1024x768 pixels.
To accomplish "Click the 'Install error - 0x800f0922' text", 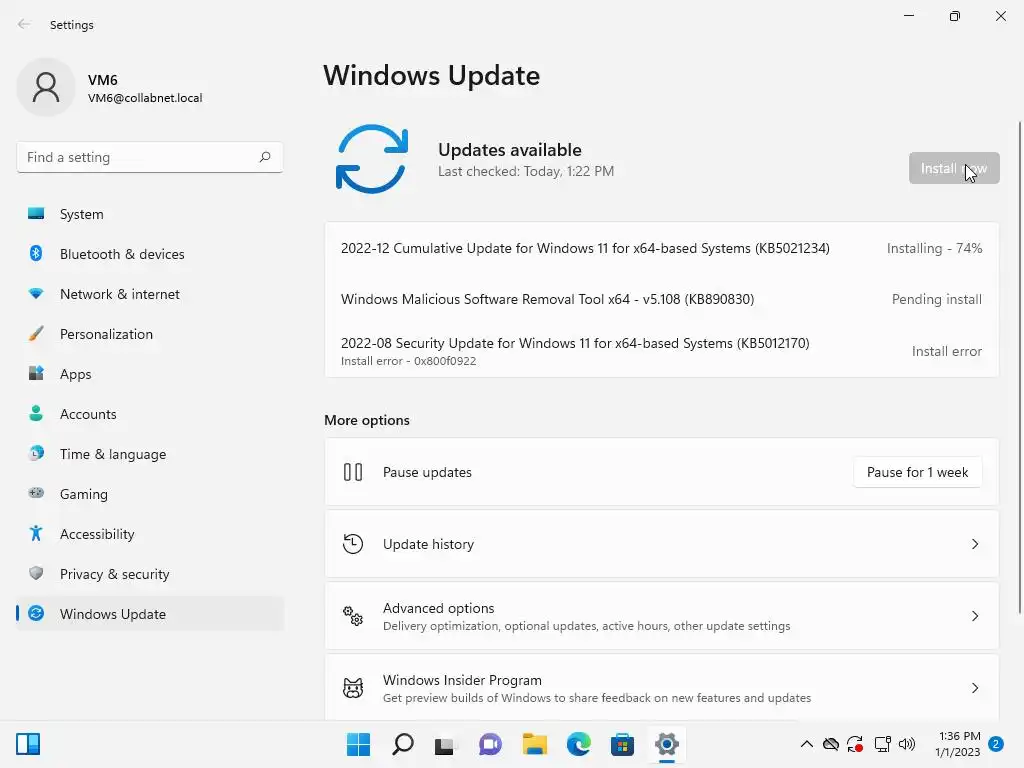I will pos(408,361).
